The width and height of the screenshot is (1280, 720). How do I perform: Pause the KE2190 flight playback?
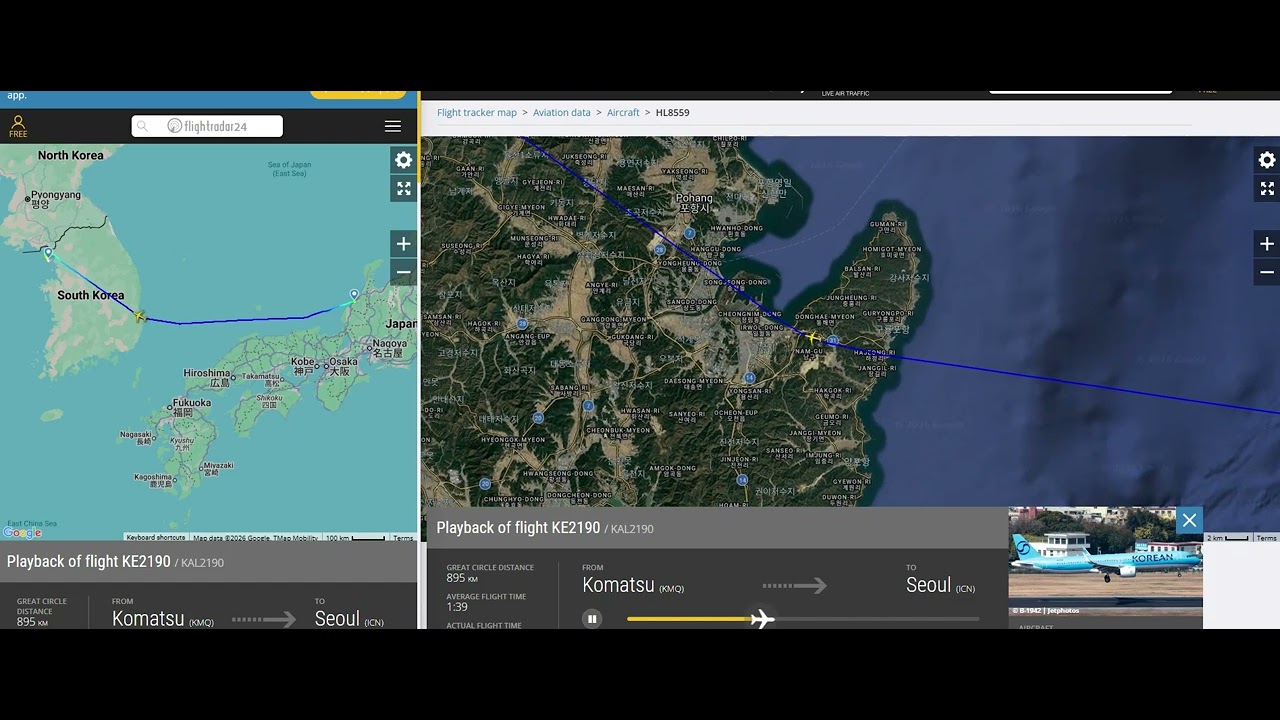(592, 619)
